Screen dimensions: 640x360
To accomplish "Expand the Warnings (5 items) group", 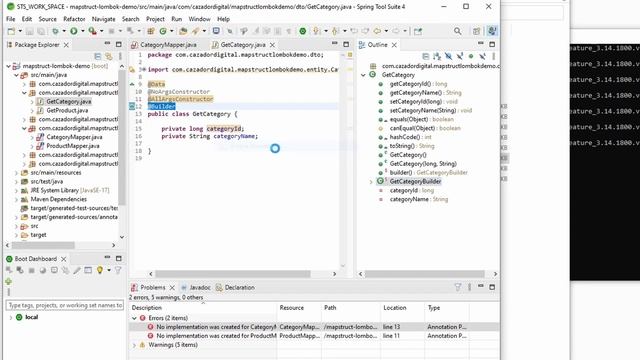I will [x=134, y=345].
